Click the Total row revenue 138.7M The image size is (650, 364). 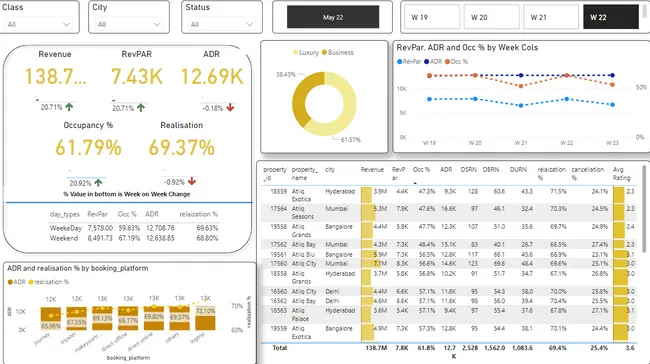376,348
